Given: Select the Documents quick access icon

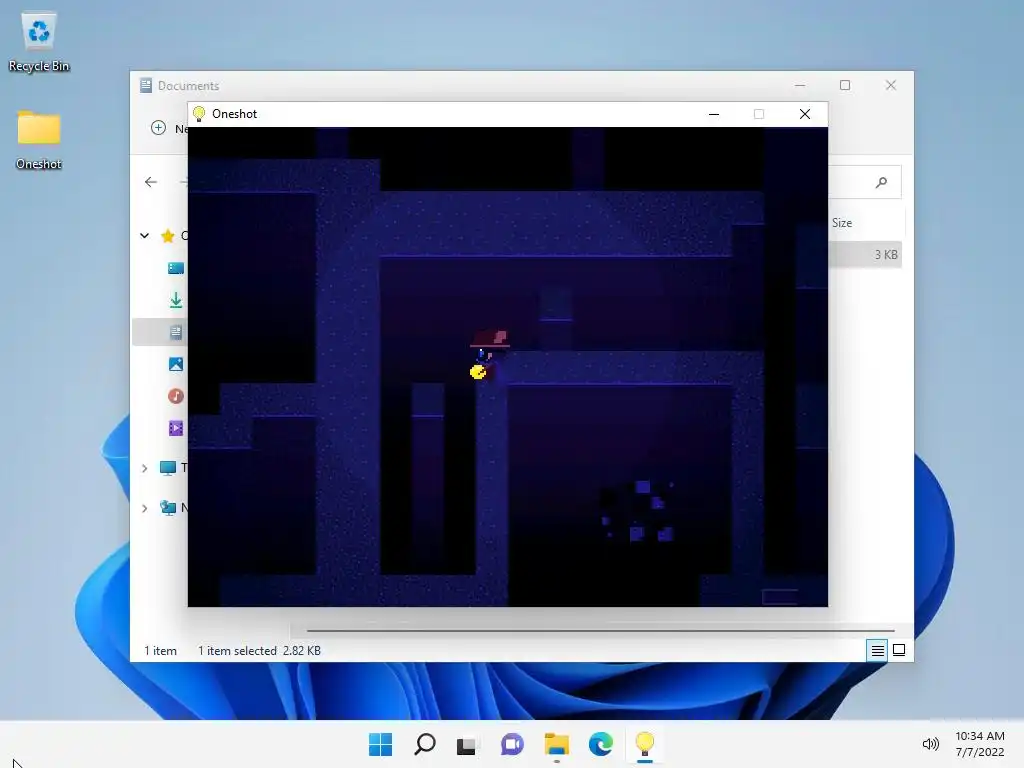Looking at the screenshot, I should click(176, 332).
